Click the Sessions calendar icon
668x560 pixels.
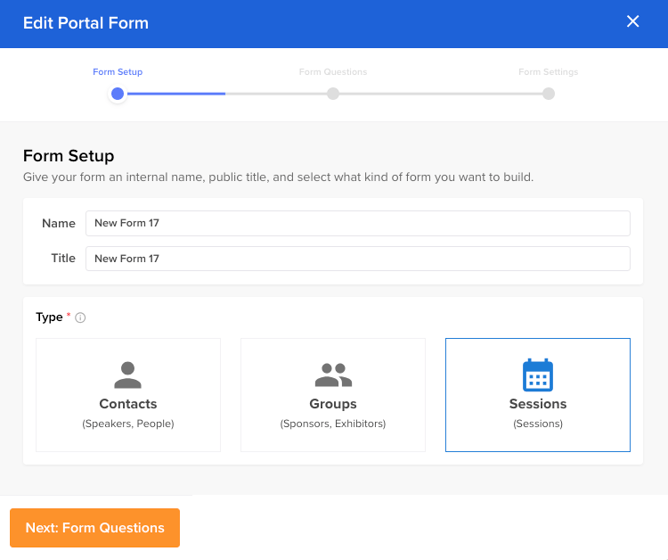coord(538,375)
